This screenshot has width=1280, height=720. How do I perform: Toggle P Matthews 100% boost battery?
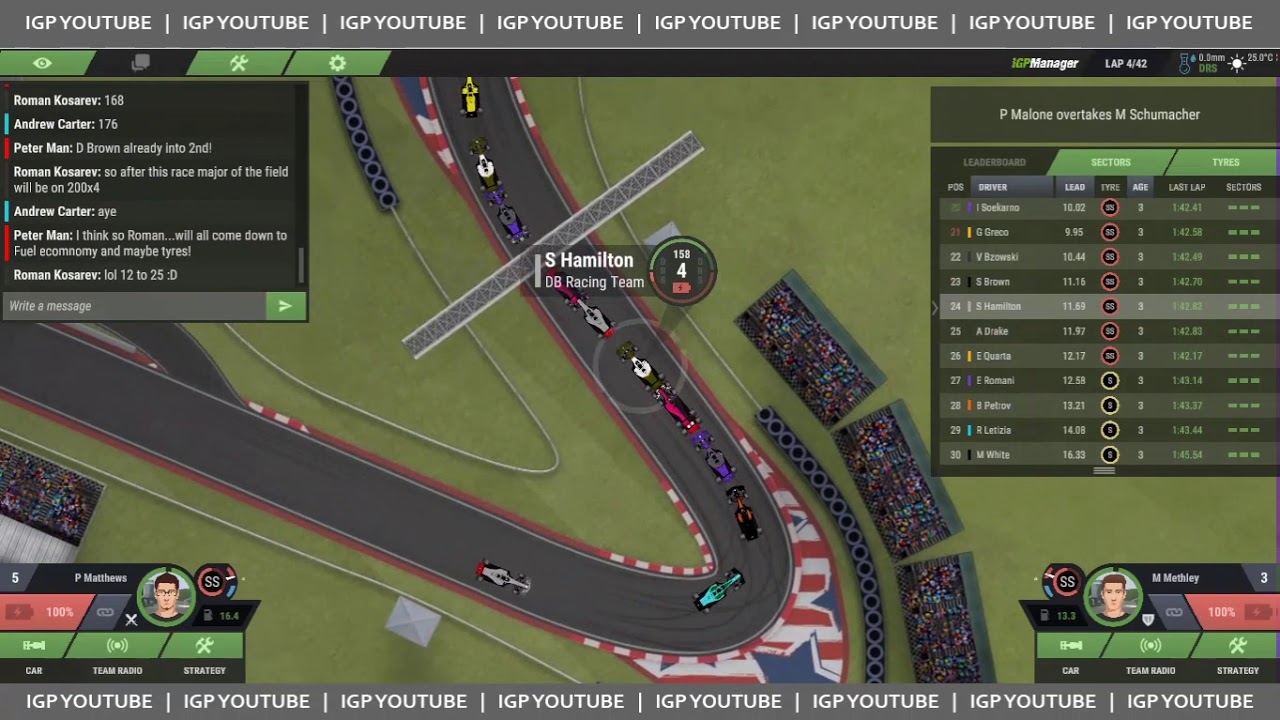[x=44, y=612]
